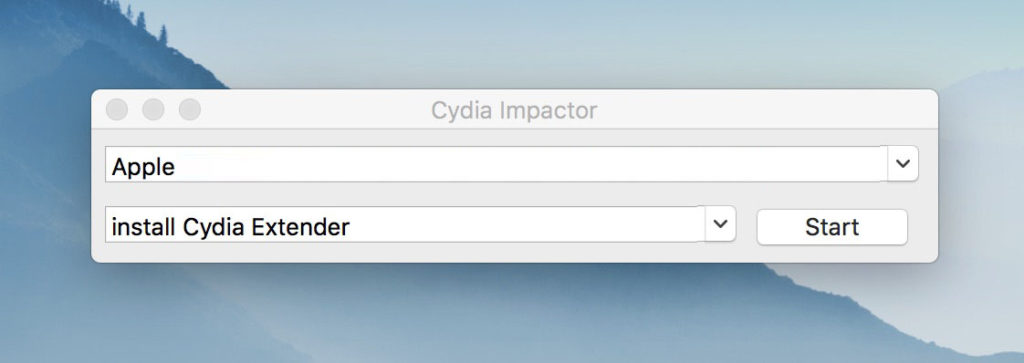Expand the install Cydia Extender command list
Image resolution: width=1024 pixels, height=363 pixels.
coord(720,224)
